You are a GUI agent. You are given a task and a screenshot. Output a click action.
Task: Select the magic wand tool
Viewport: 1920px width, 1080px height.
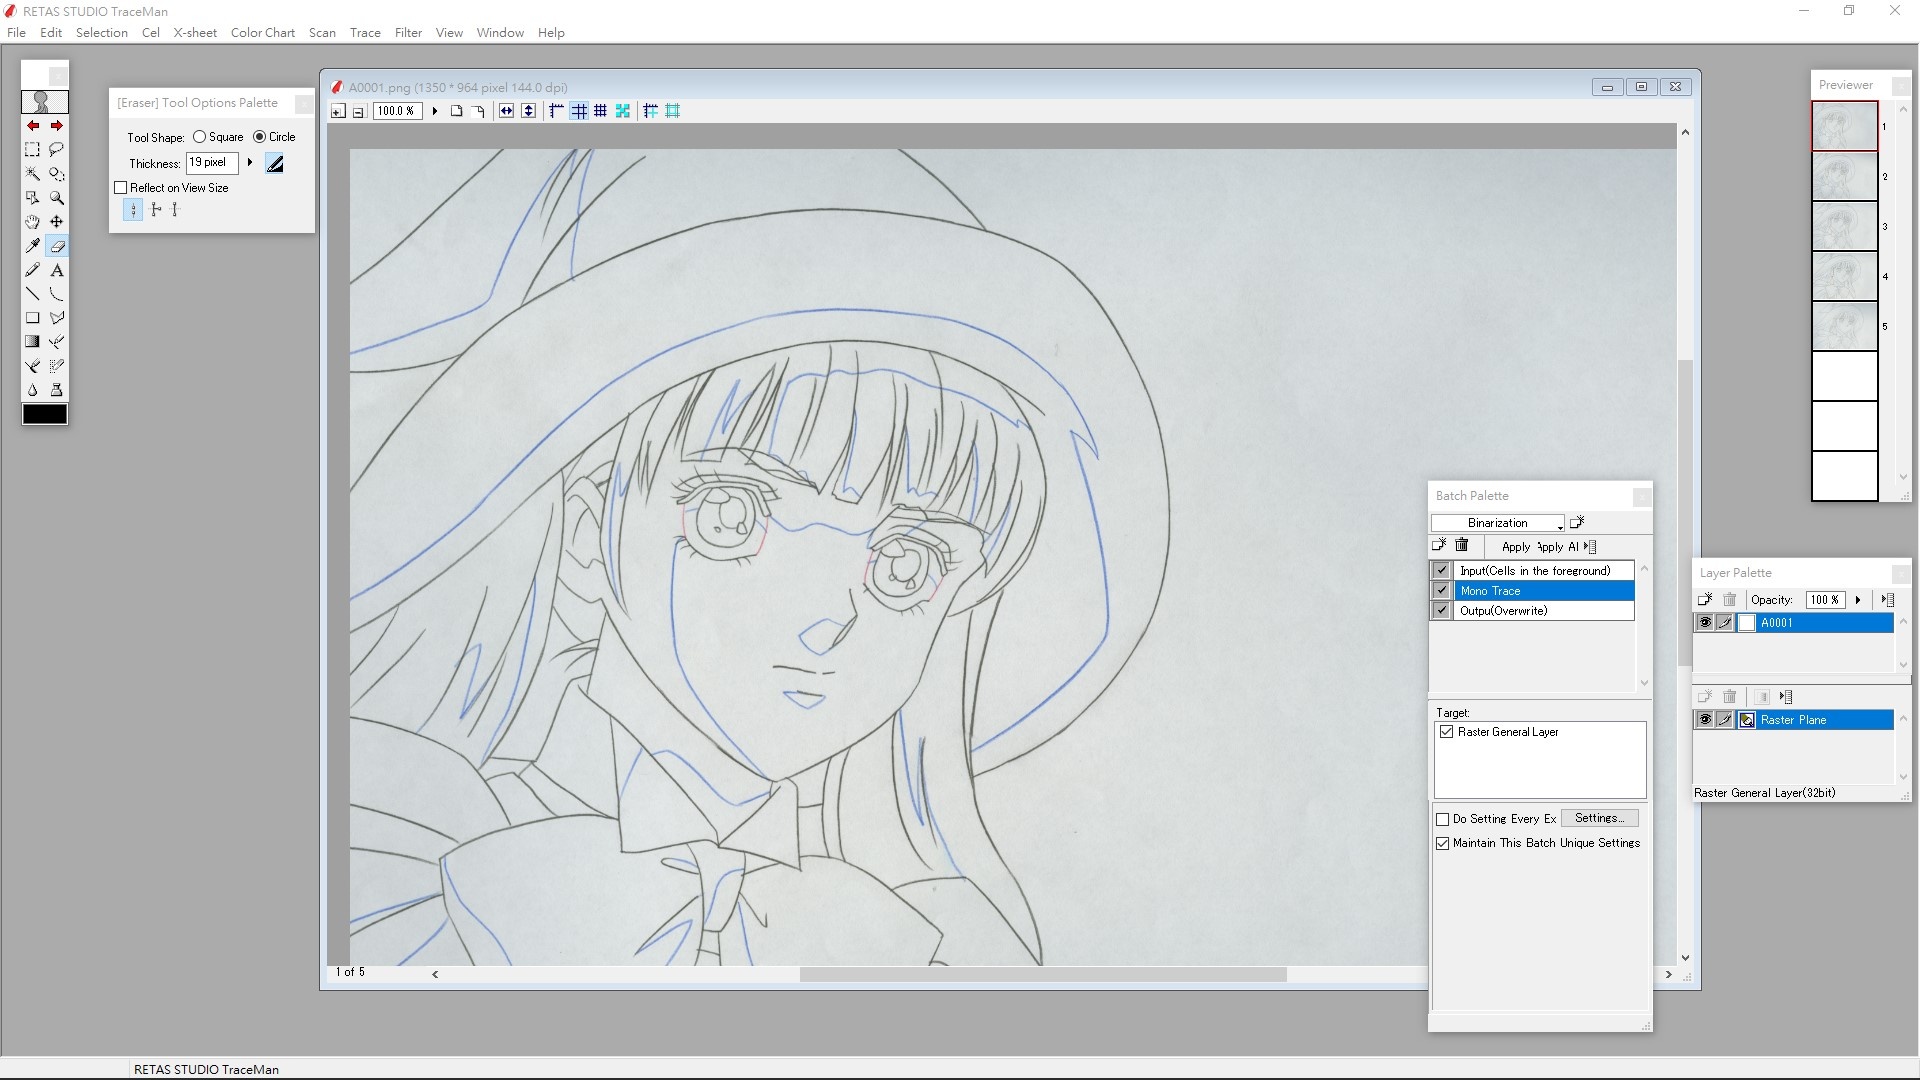(32, 173)
